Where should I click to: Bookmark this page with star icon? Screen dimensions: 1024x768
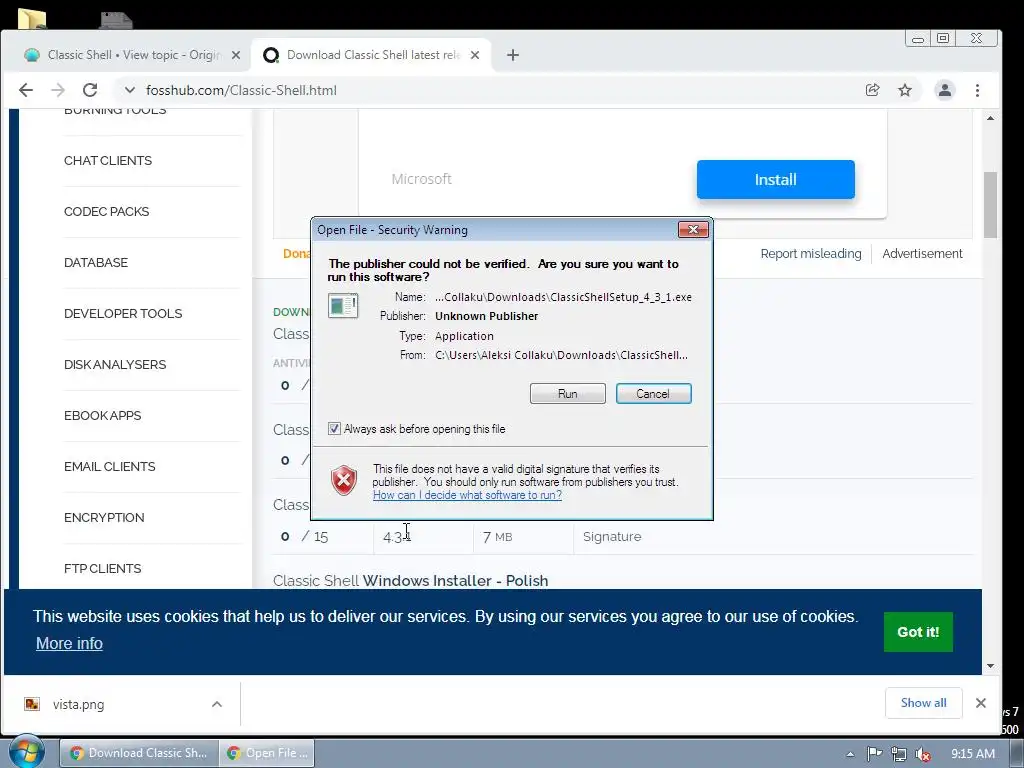[904, 90]
